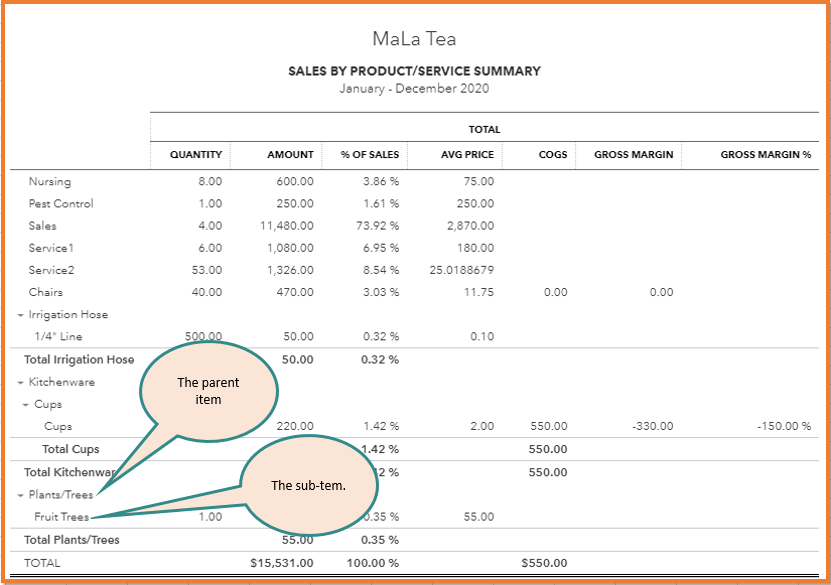Screen dimensions: 831x585
Task: Click the MaLa Tea report title
Action: click(x=414, y=38)
